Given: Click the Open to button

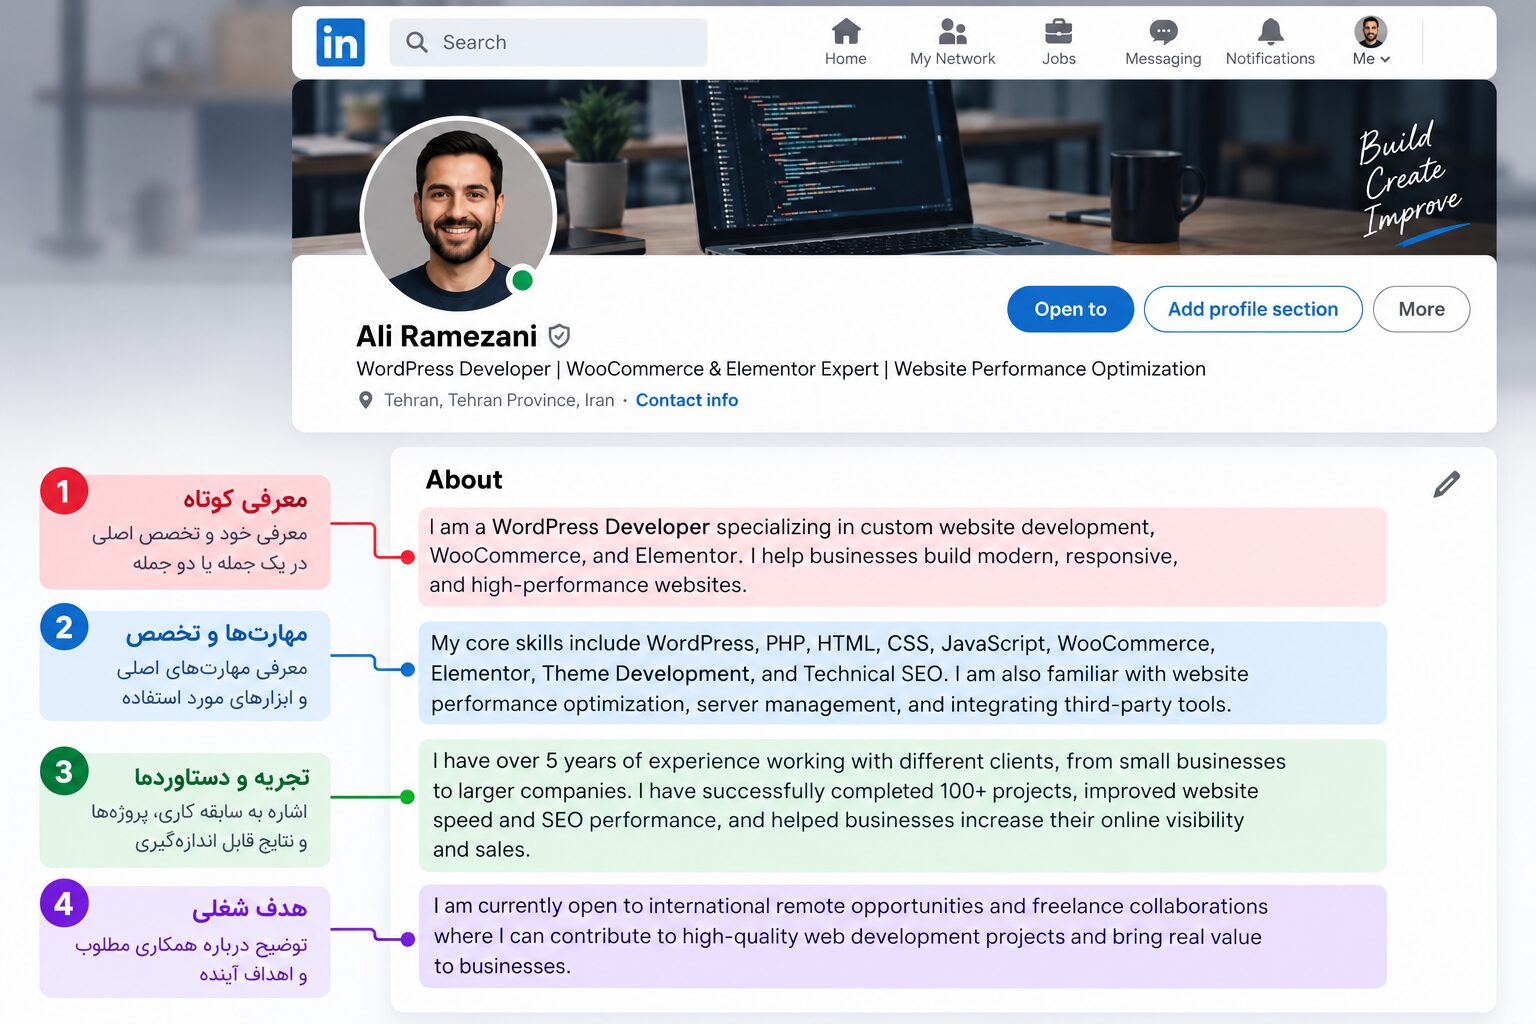Looking at the screenshot, I should pyautogui.click(x=1070, y=309).
